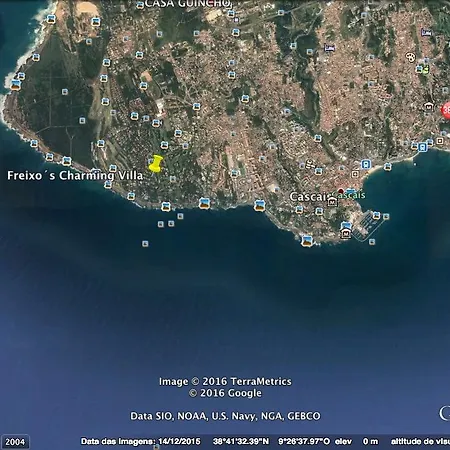Click the fork-and-knife restaurant icon west of Cascais

click(x=310, y=163)
